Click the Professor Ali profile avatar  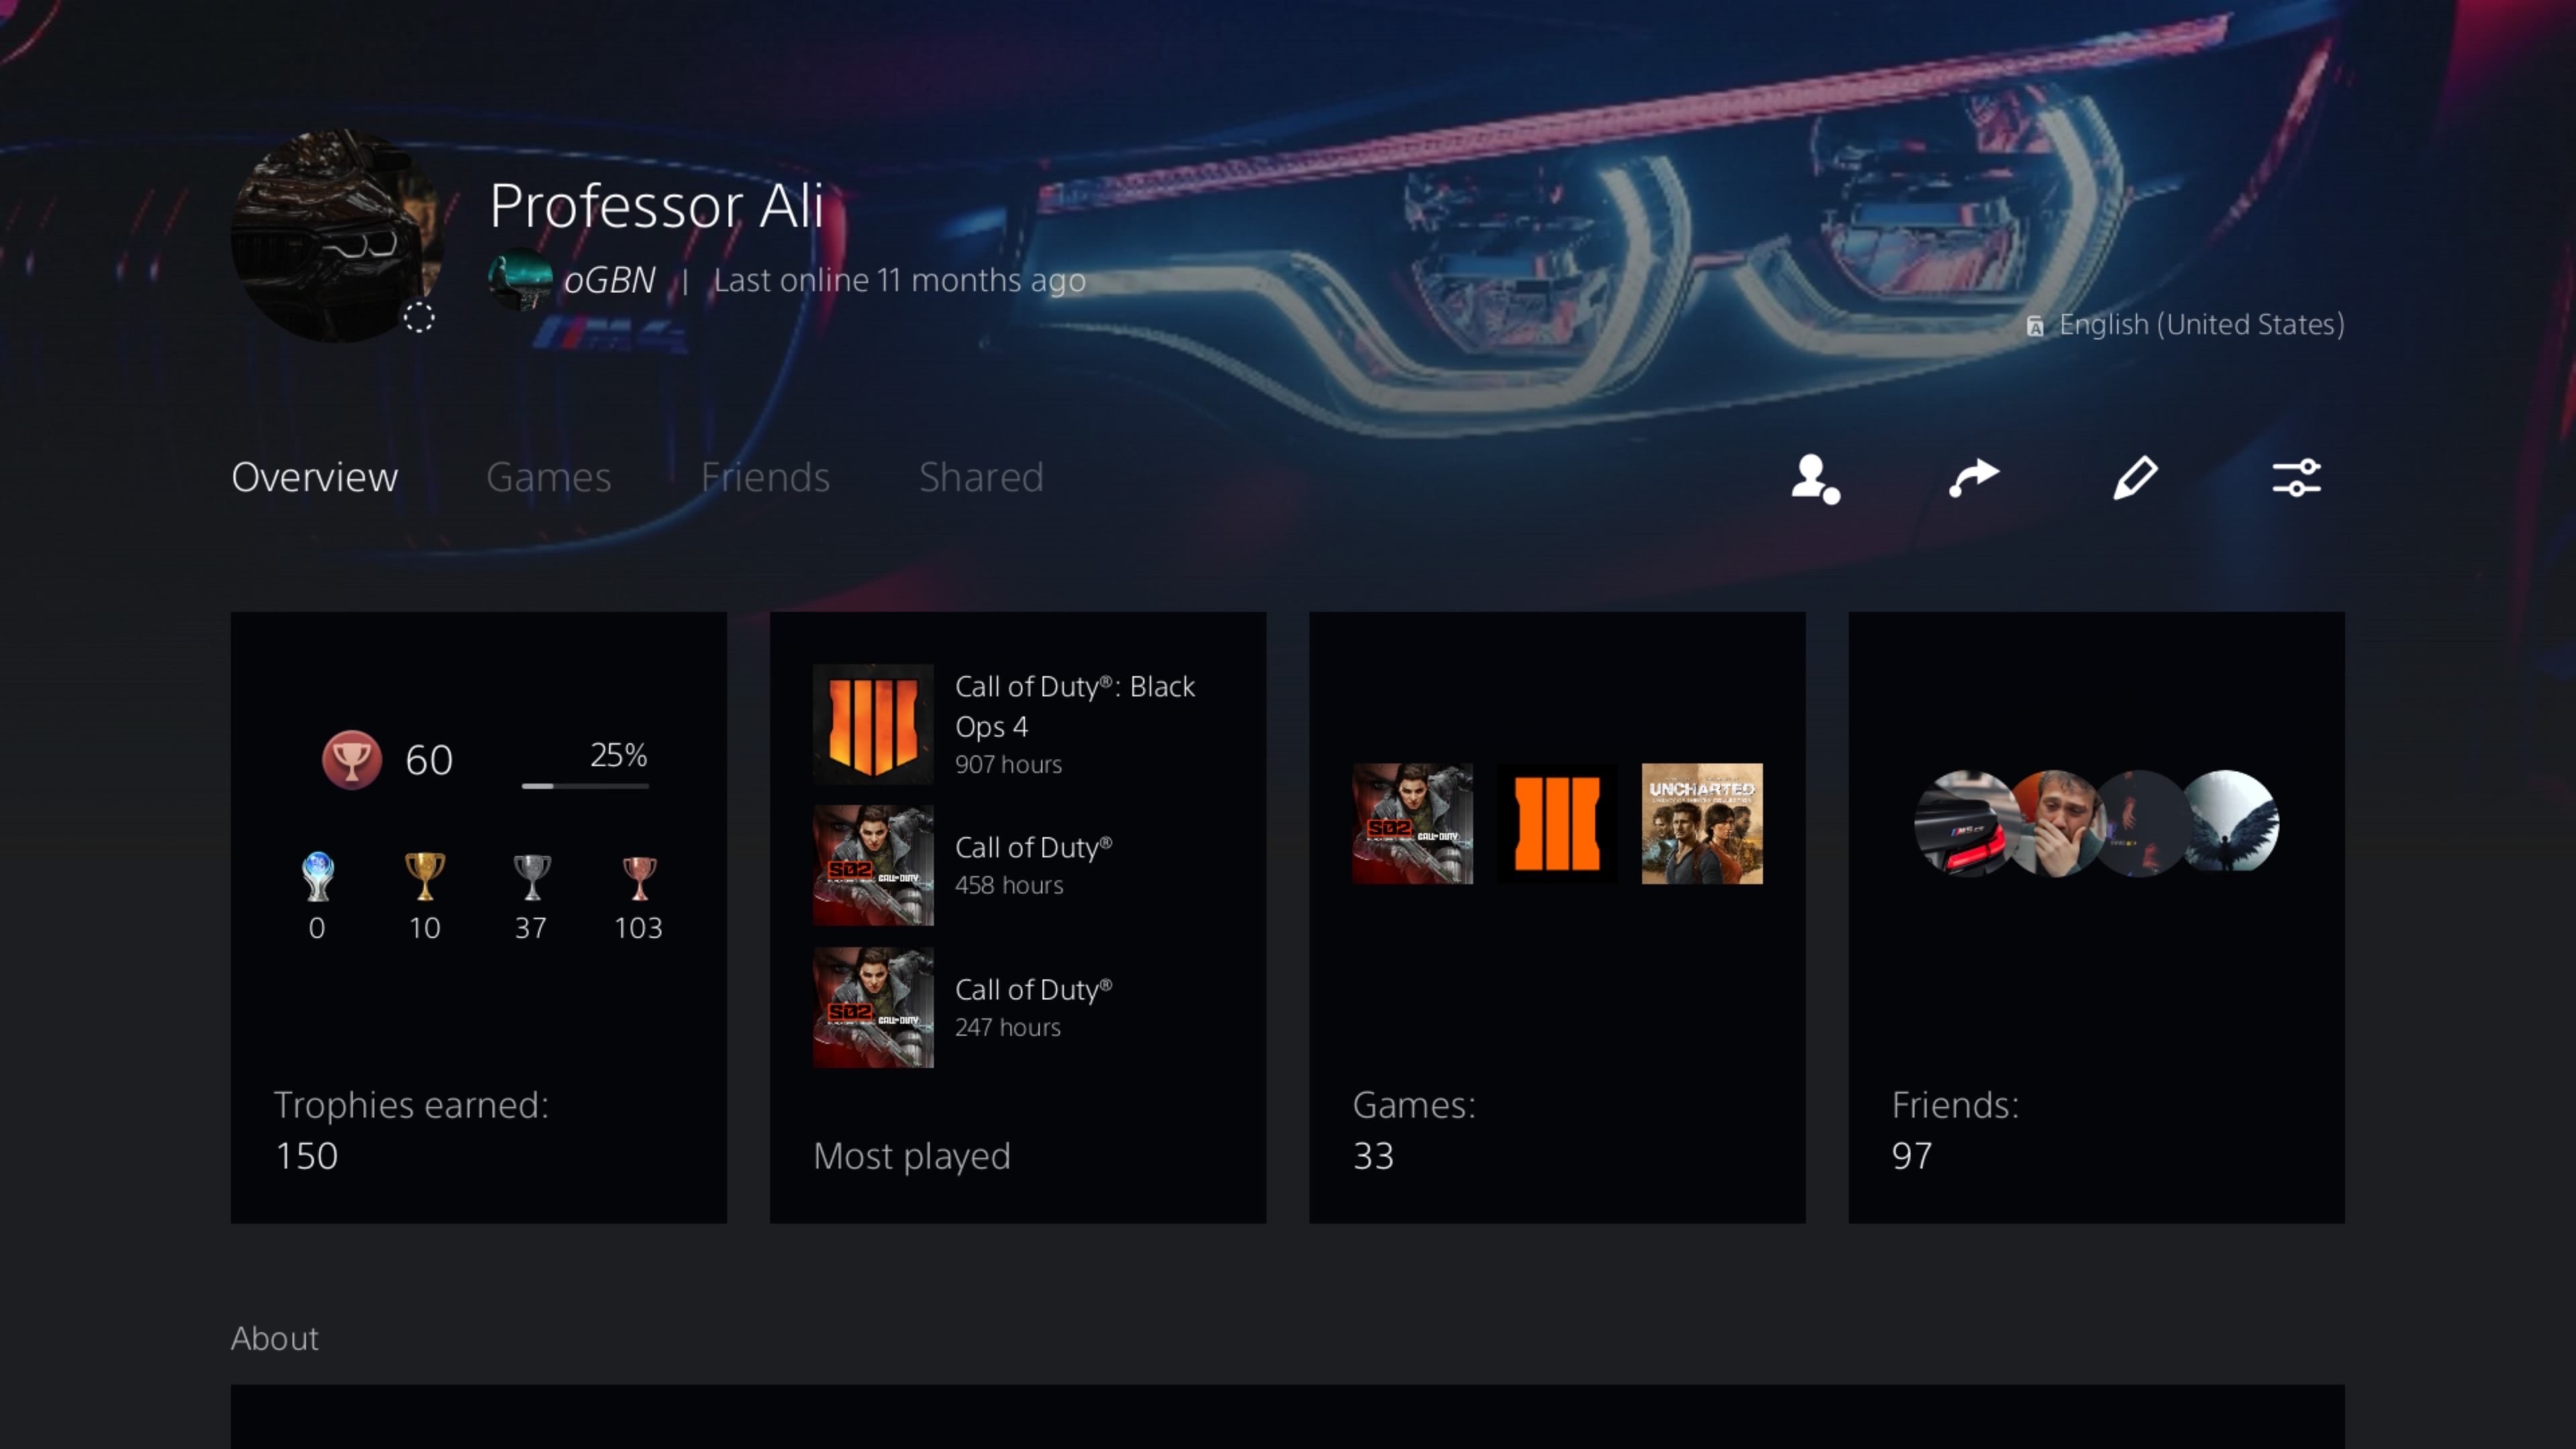tap(338, 235)
